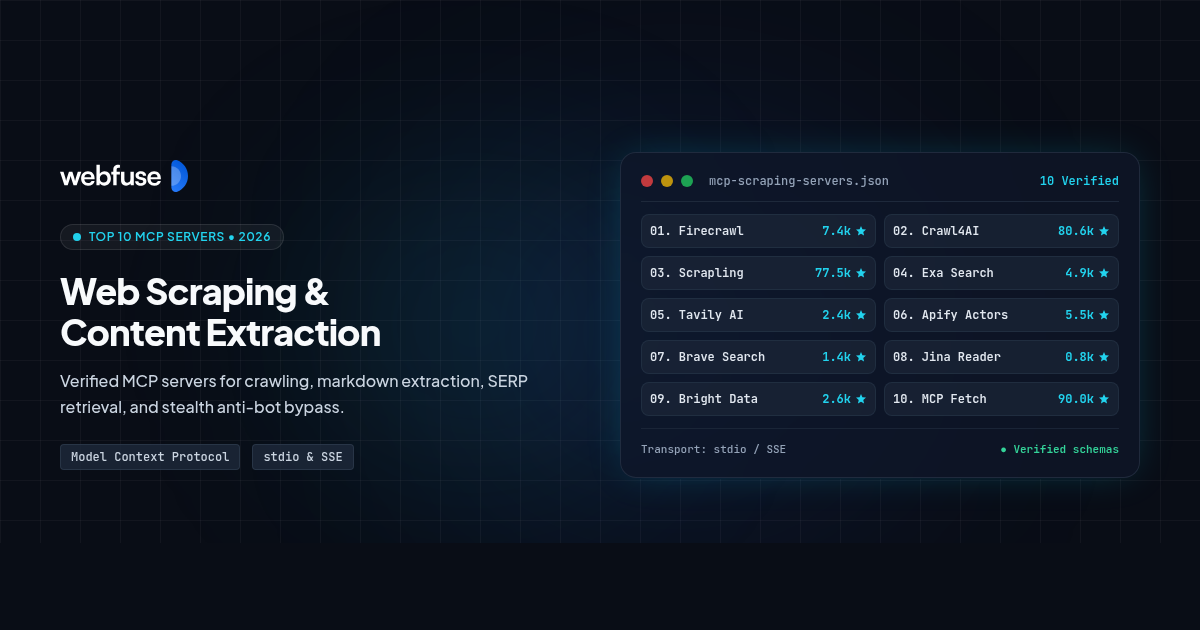The image size is (1200, 630).
Task: Open the 06. Apify Actors entry
Action: 1001,315
